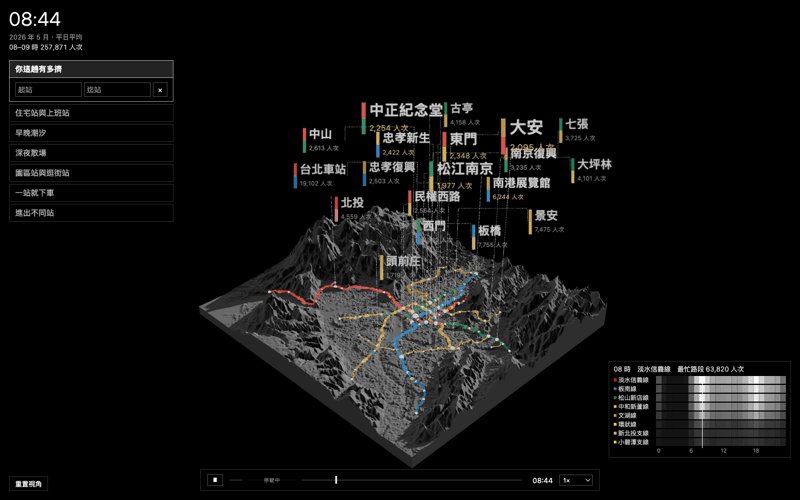Select the 環狀線 legend entry
The width and height of the screenshot is (800, 500).
tap(625, 424)
